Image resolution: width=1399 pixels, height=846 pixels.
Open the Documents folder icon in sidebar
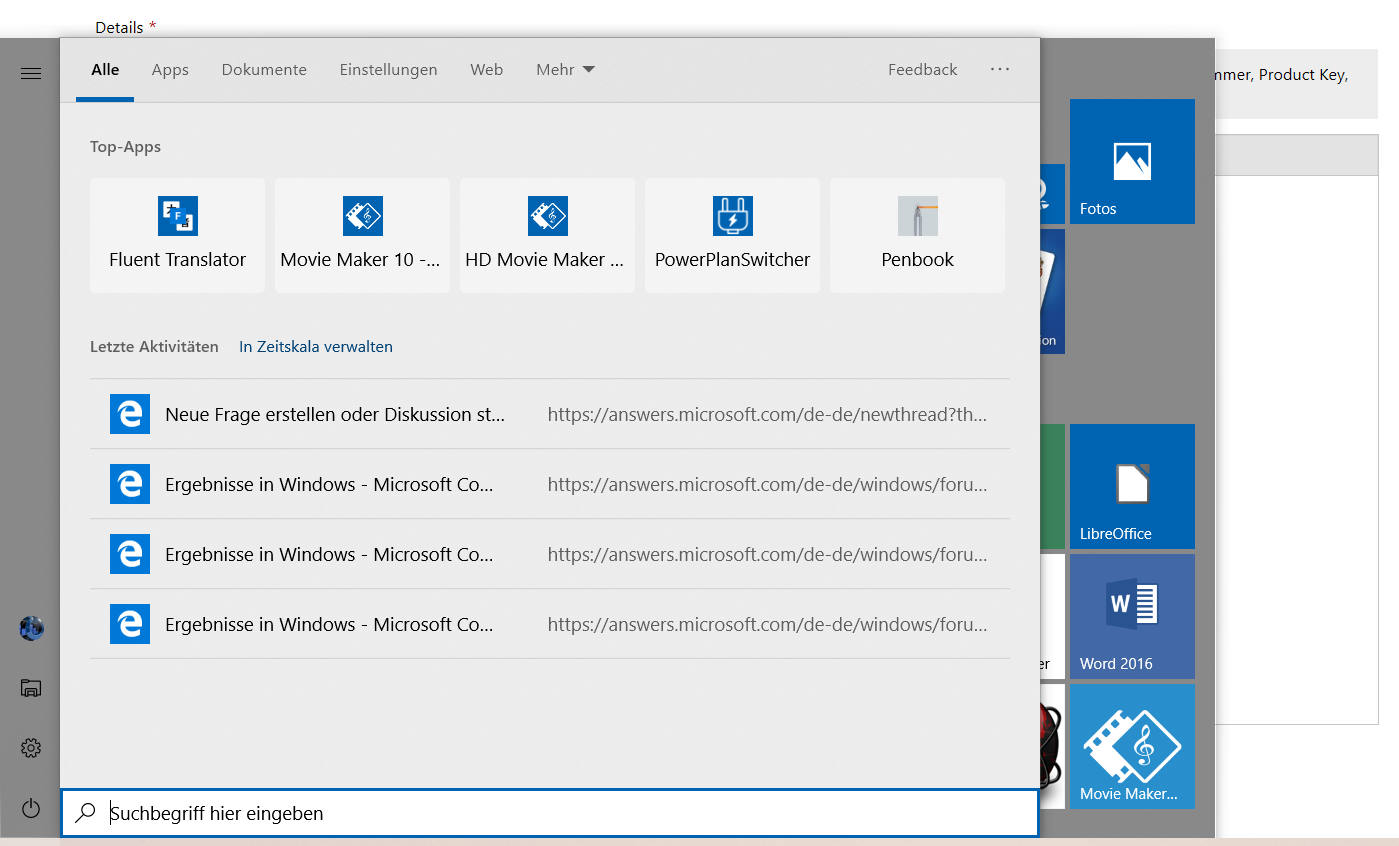click(x=31, y=687)
